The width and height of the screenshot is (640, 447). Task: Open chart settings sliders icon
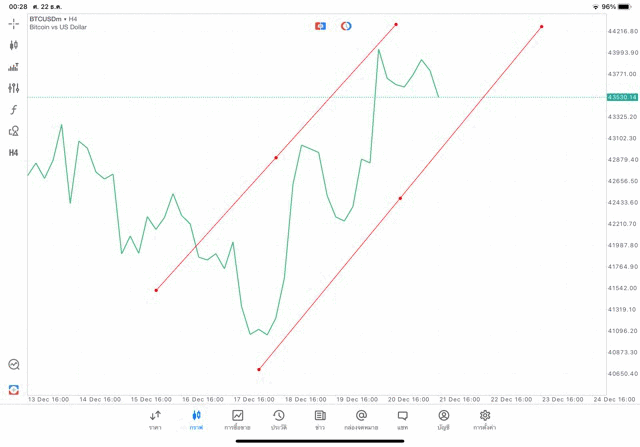point(14,88)
